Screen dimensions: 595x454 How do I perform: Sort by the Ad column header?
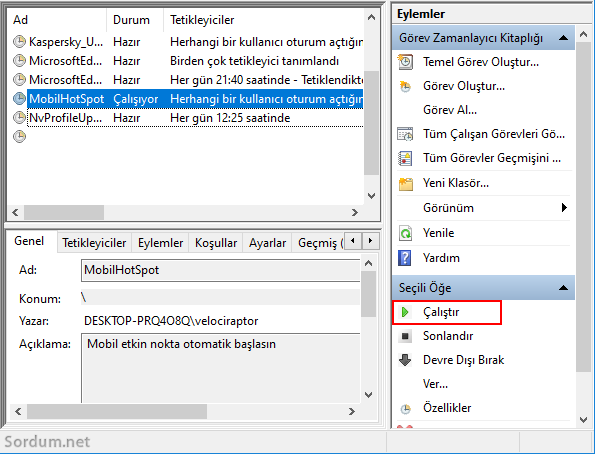[57, 20]
